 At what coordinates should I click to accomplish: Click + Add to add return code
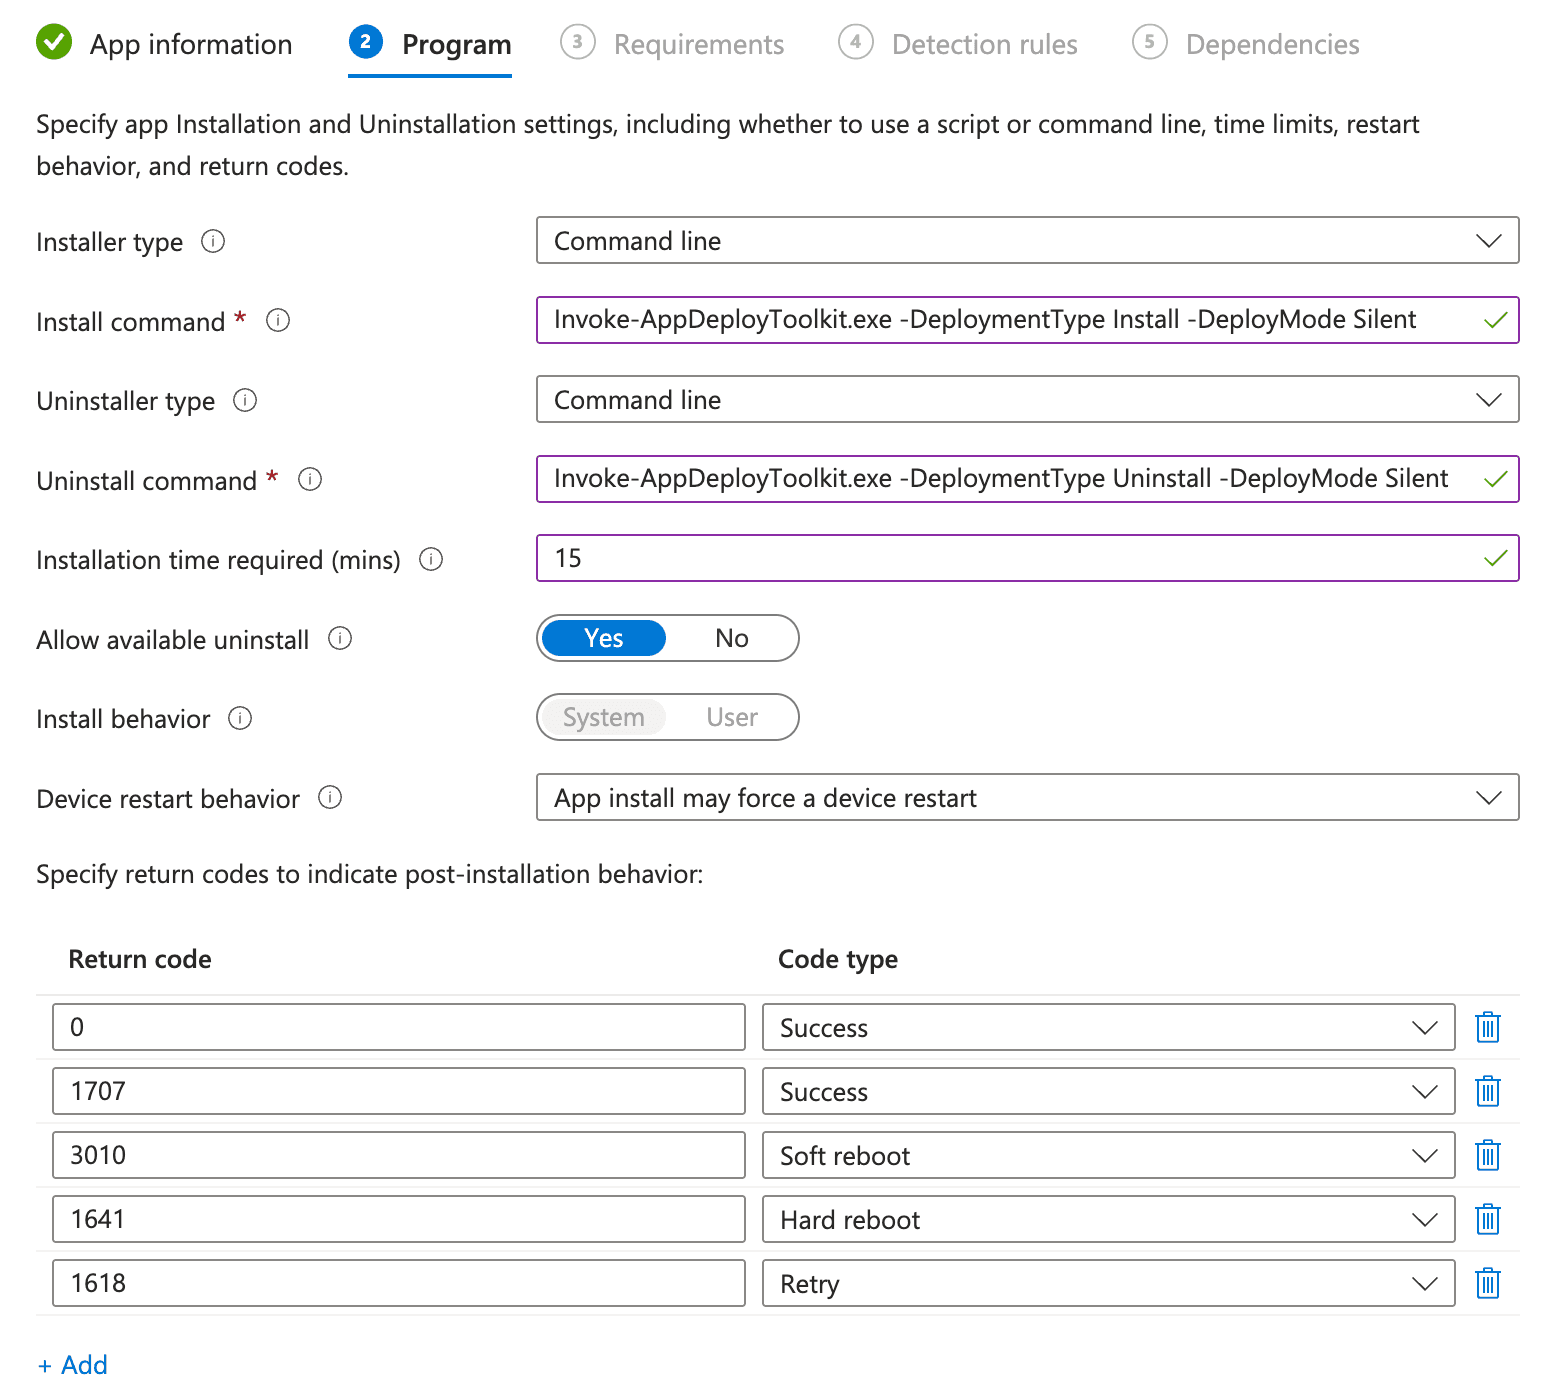[x=72, y=1365]
